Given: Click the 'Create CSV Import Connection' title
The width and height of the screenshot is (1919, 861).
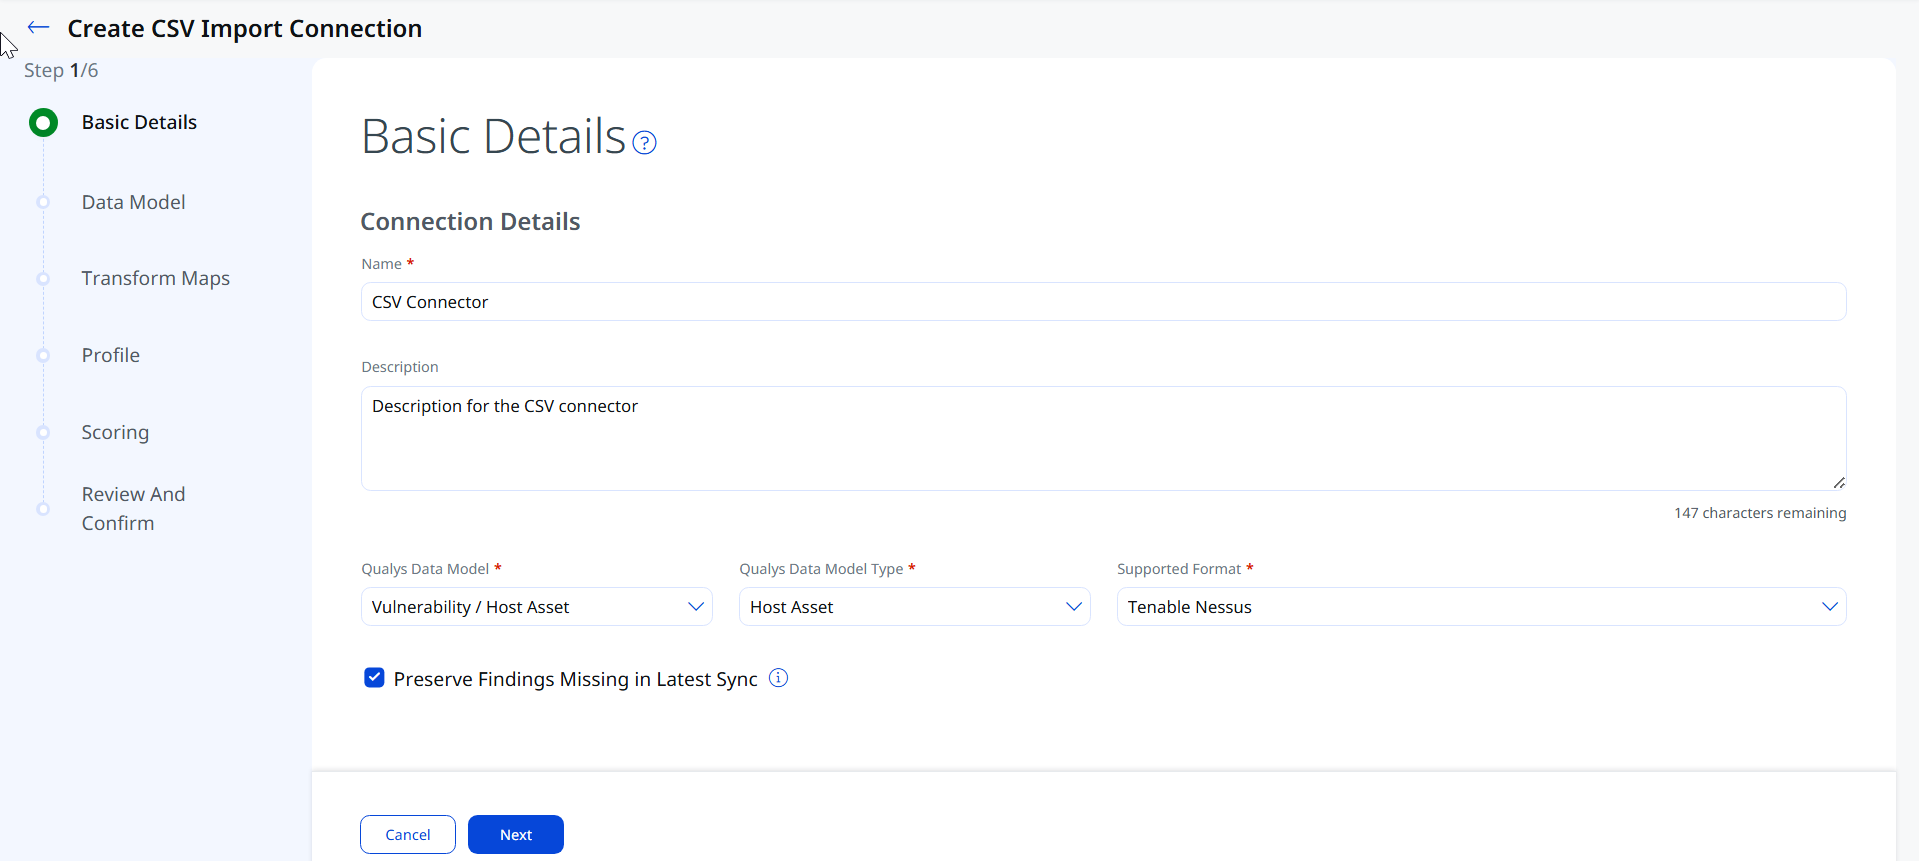Looking at the screenshot, I should tap(245, 28).
